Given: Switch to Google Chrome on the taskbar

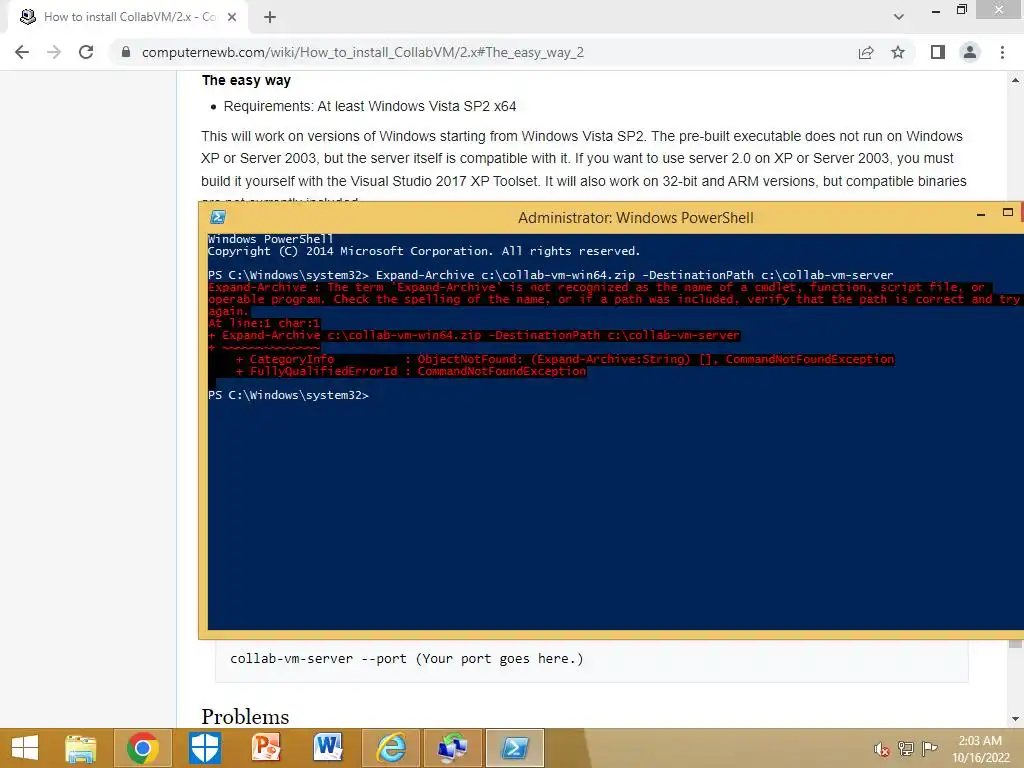Looking at the screenshot, I should (143, 748).
